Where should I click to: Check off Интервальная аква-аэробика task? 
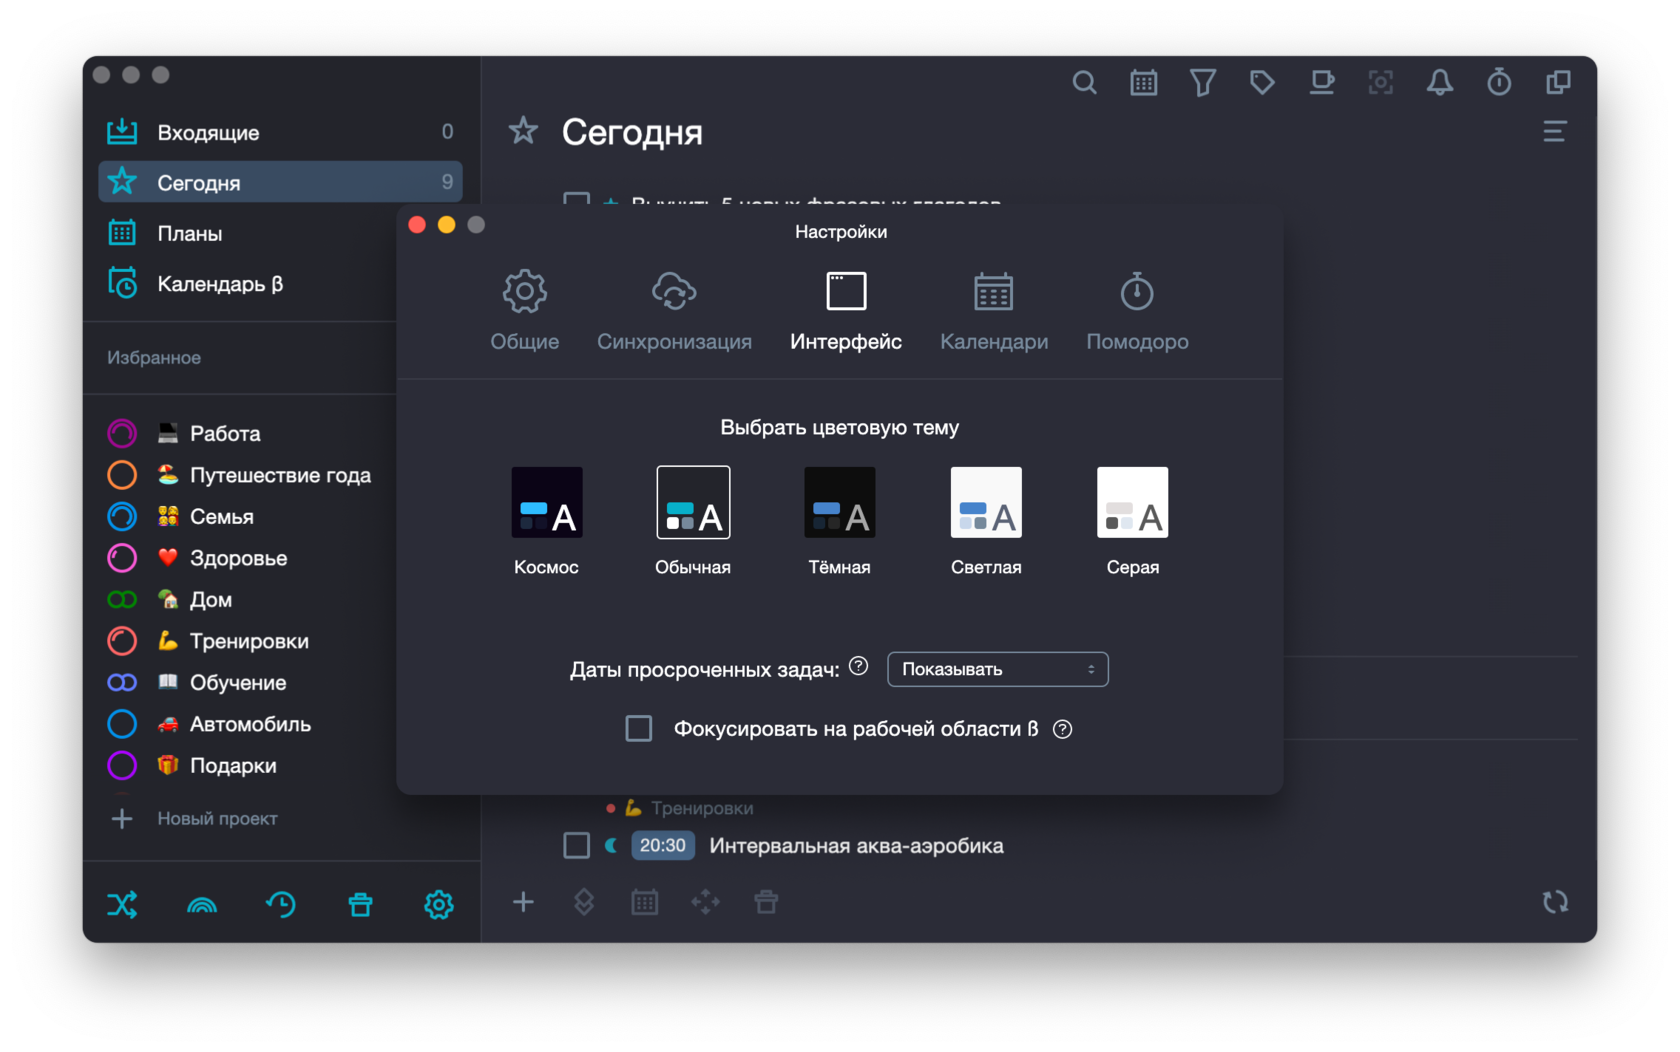577,845
